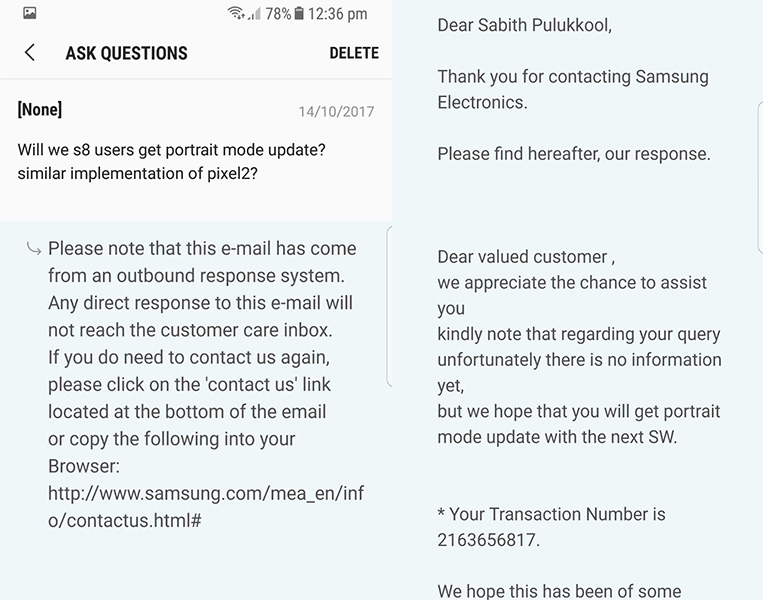Open the samsung.com contactus URL link
The height and width of the screenshot is (600, 763).
[x=205, y=506]
